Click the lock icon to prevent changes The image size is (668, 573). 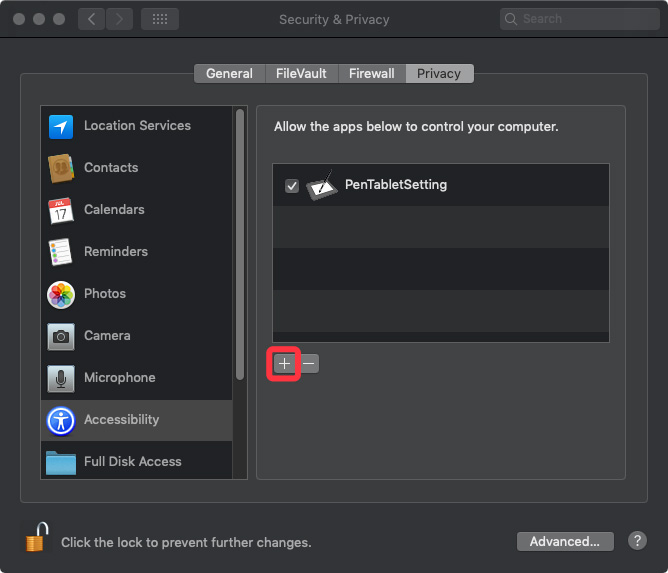pyautogui.click(x=37, y=538)
